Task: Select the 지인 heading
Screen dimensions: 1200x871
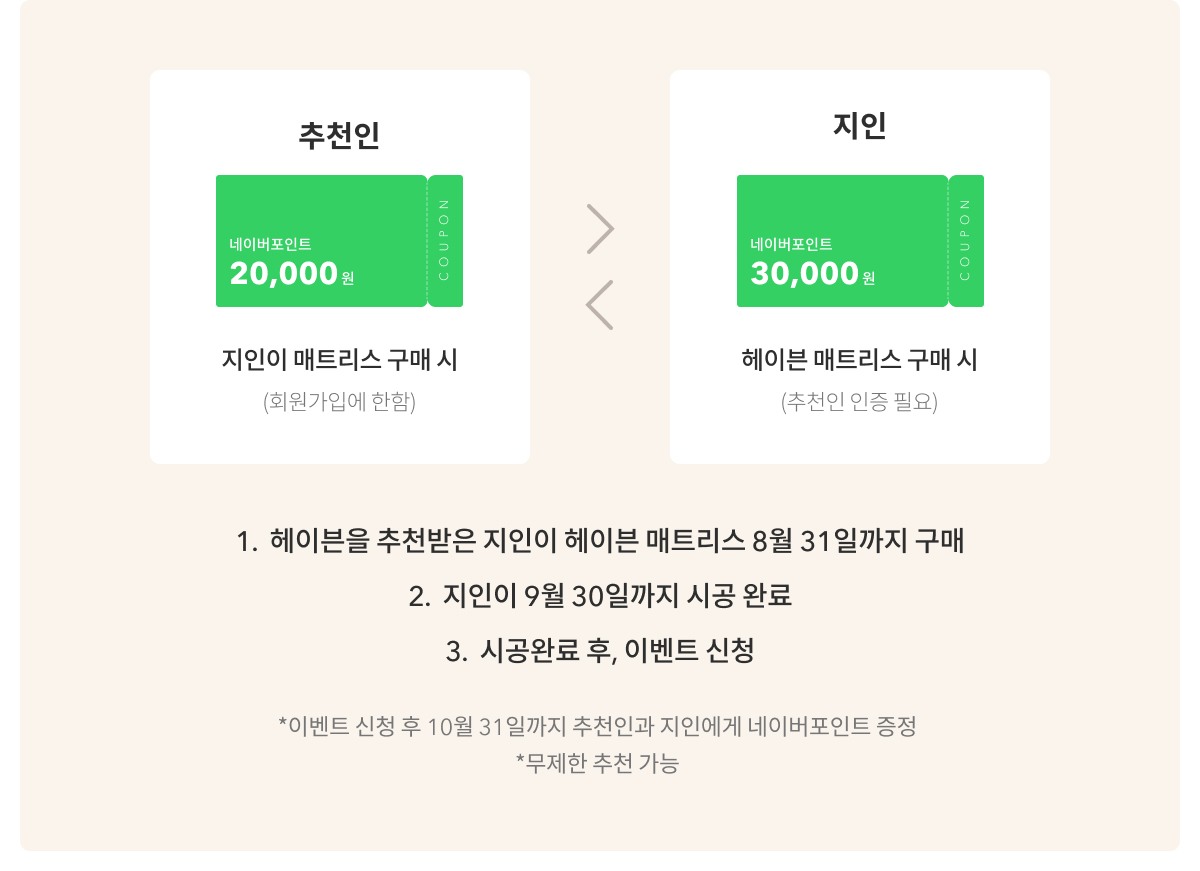Action: [x=860, y=125]
